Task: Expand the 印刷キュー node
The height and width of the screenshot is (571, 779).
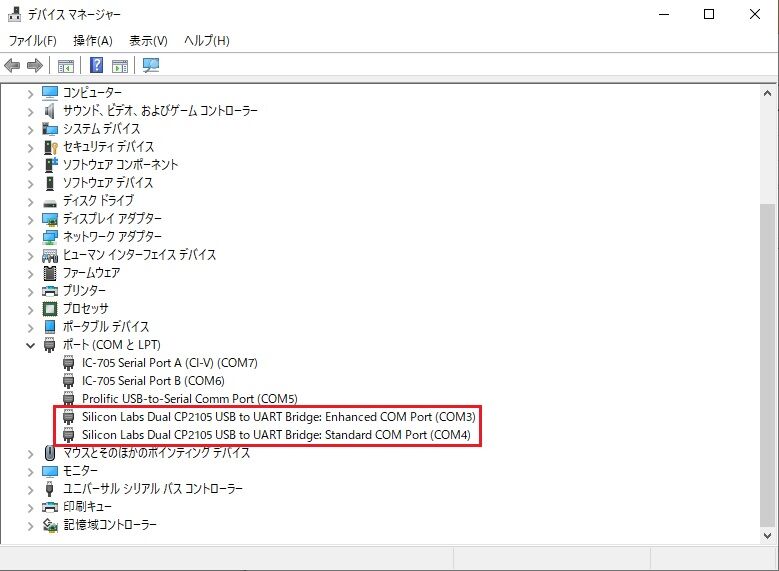Action: pos(30,508)
